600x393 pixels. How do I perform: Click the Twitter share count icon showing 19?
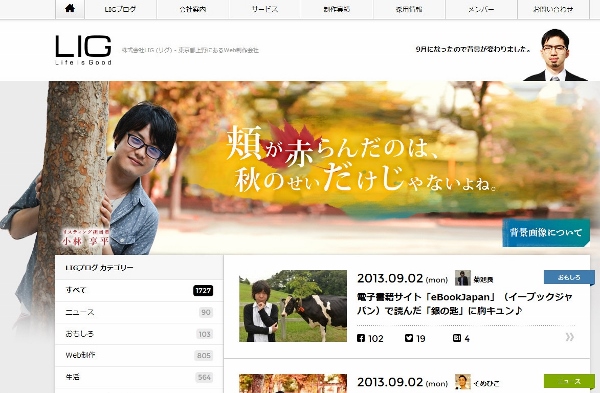coord(409,338)
